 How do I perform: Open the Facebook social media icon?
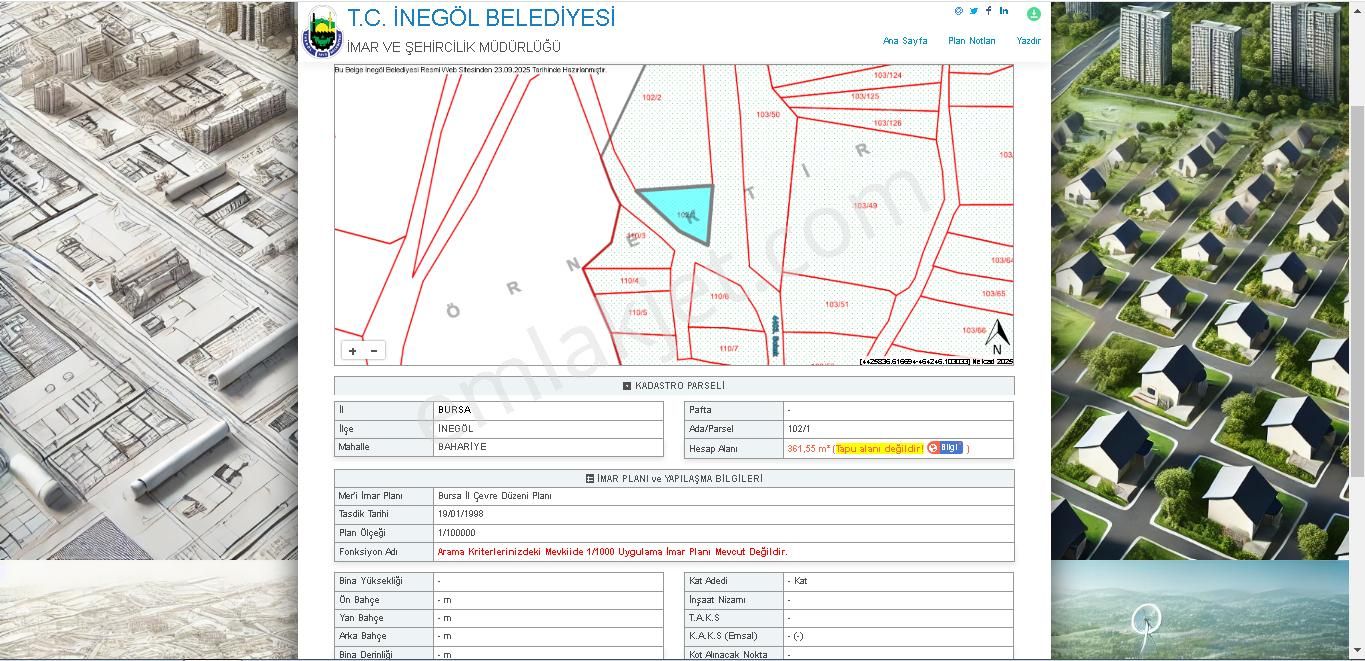(988, 11)
